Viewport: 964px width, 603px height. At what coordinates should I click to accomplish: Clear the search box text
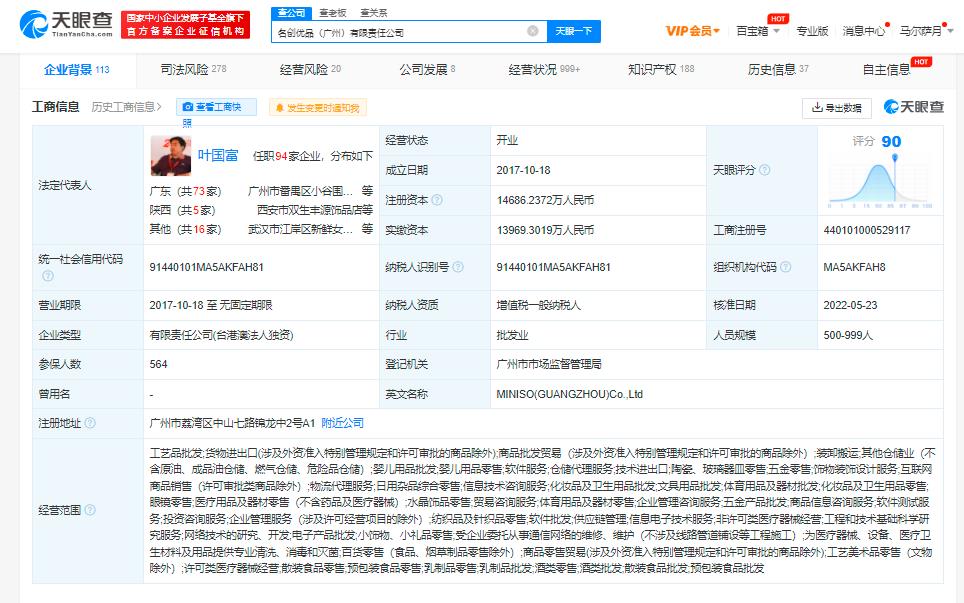[533, 32]
